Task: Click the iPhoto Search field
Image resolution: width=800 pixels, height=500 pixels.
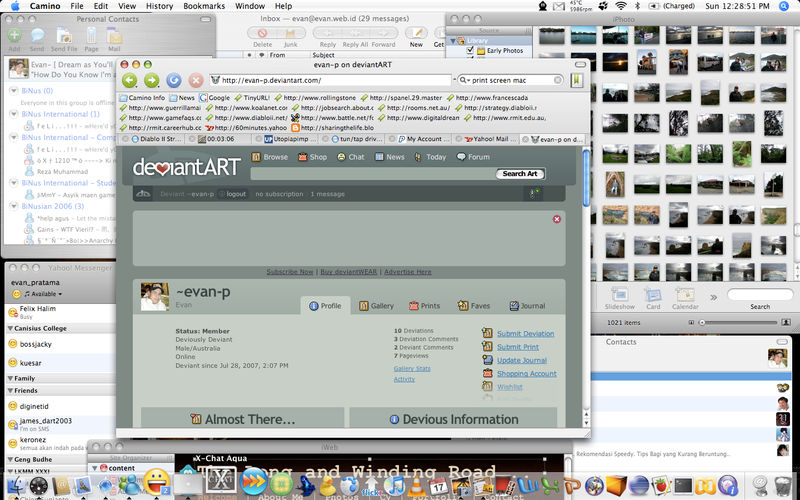Action: click(760, 294)
